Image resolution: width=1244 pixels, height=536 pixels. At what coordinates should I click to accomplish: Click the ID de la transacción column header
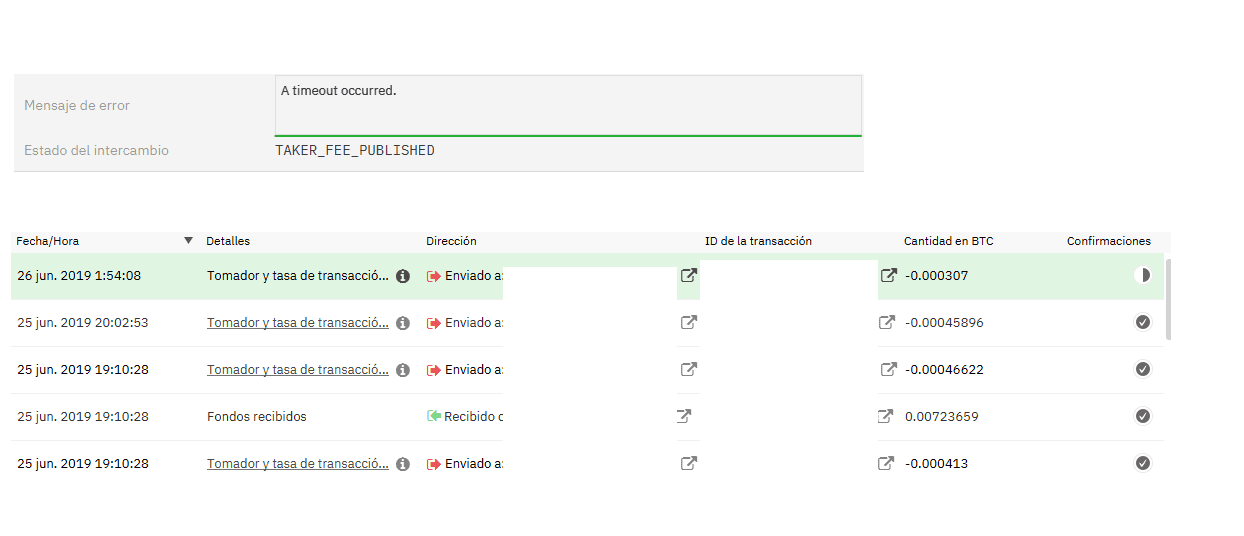tap(758, 241)
